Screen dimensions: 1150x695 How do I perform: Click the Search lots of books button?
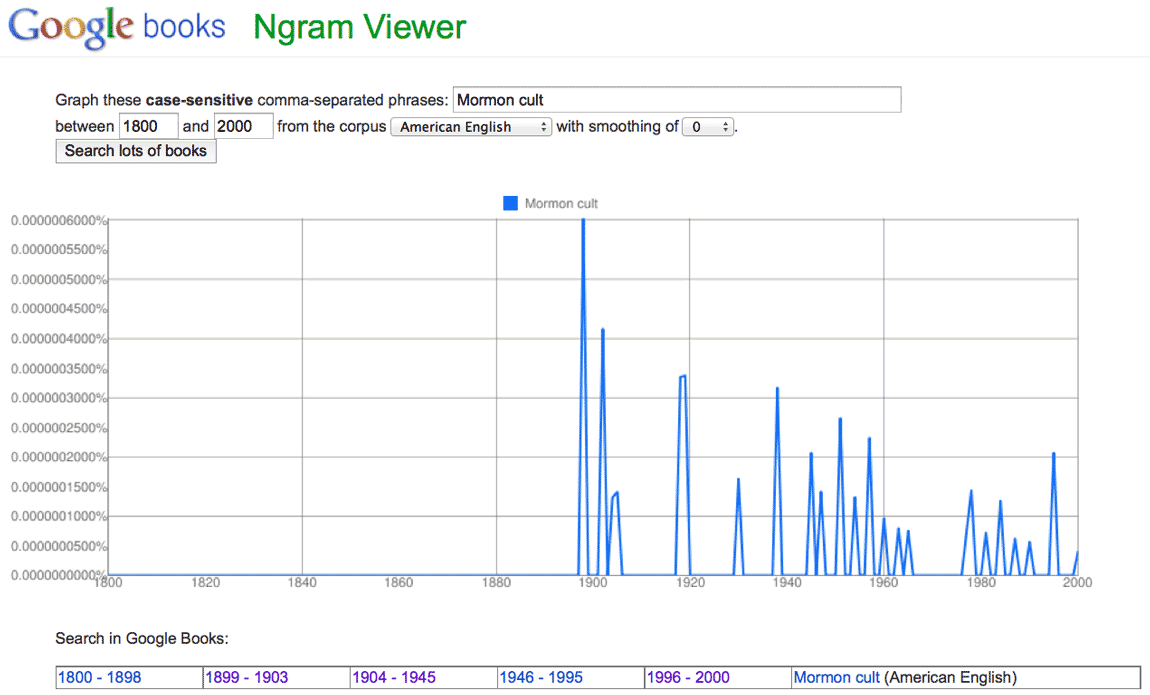[136, 151]
